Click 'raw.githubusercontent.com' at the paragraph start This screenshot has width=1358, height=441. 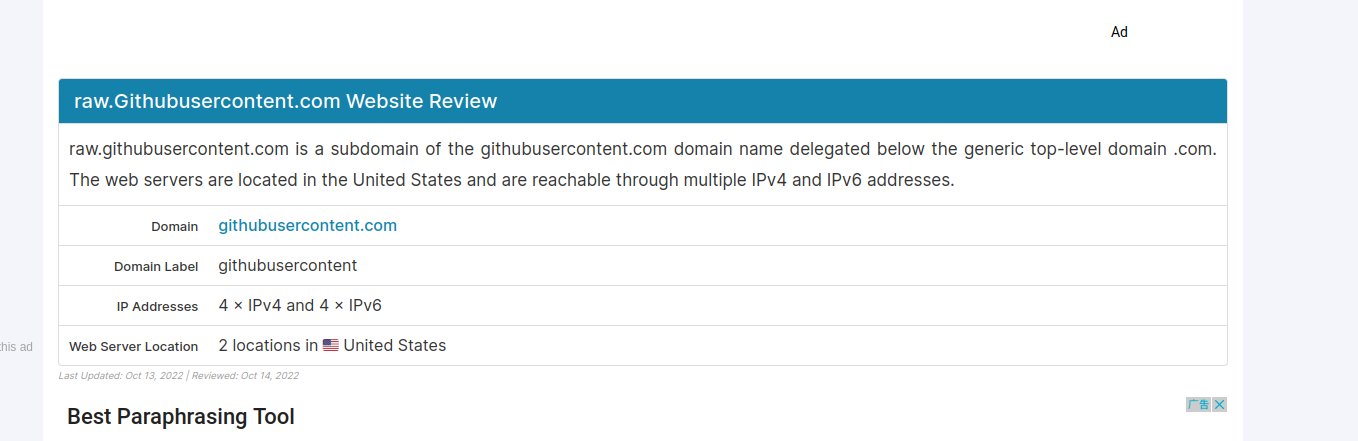[178, 150]
